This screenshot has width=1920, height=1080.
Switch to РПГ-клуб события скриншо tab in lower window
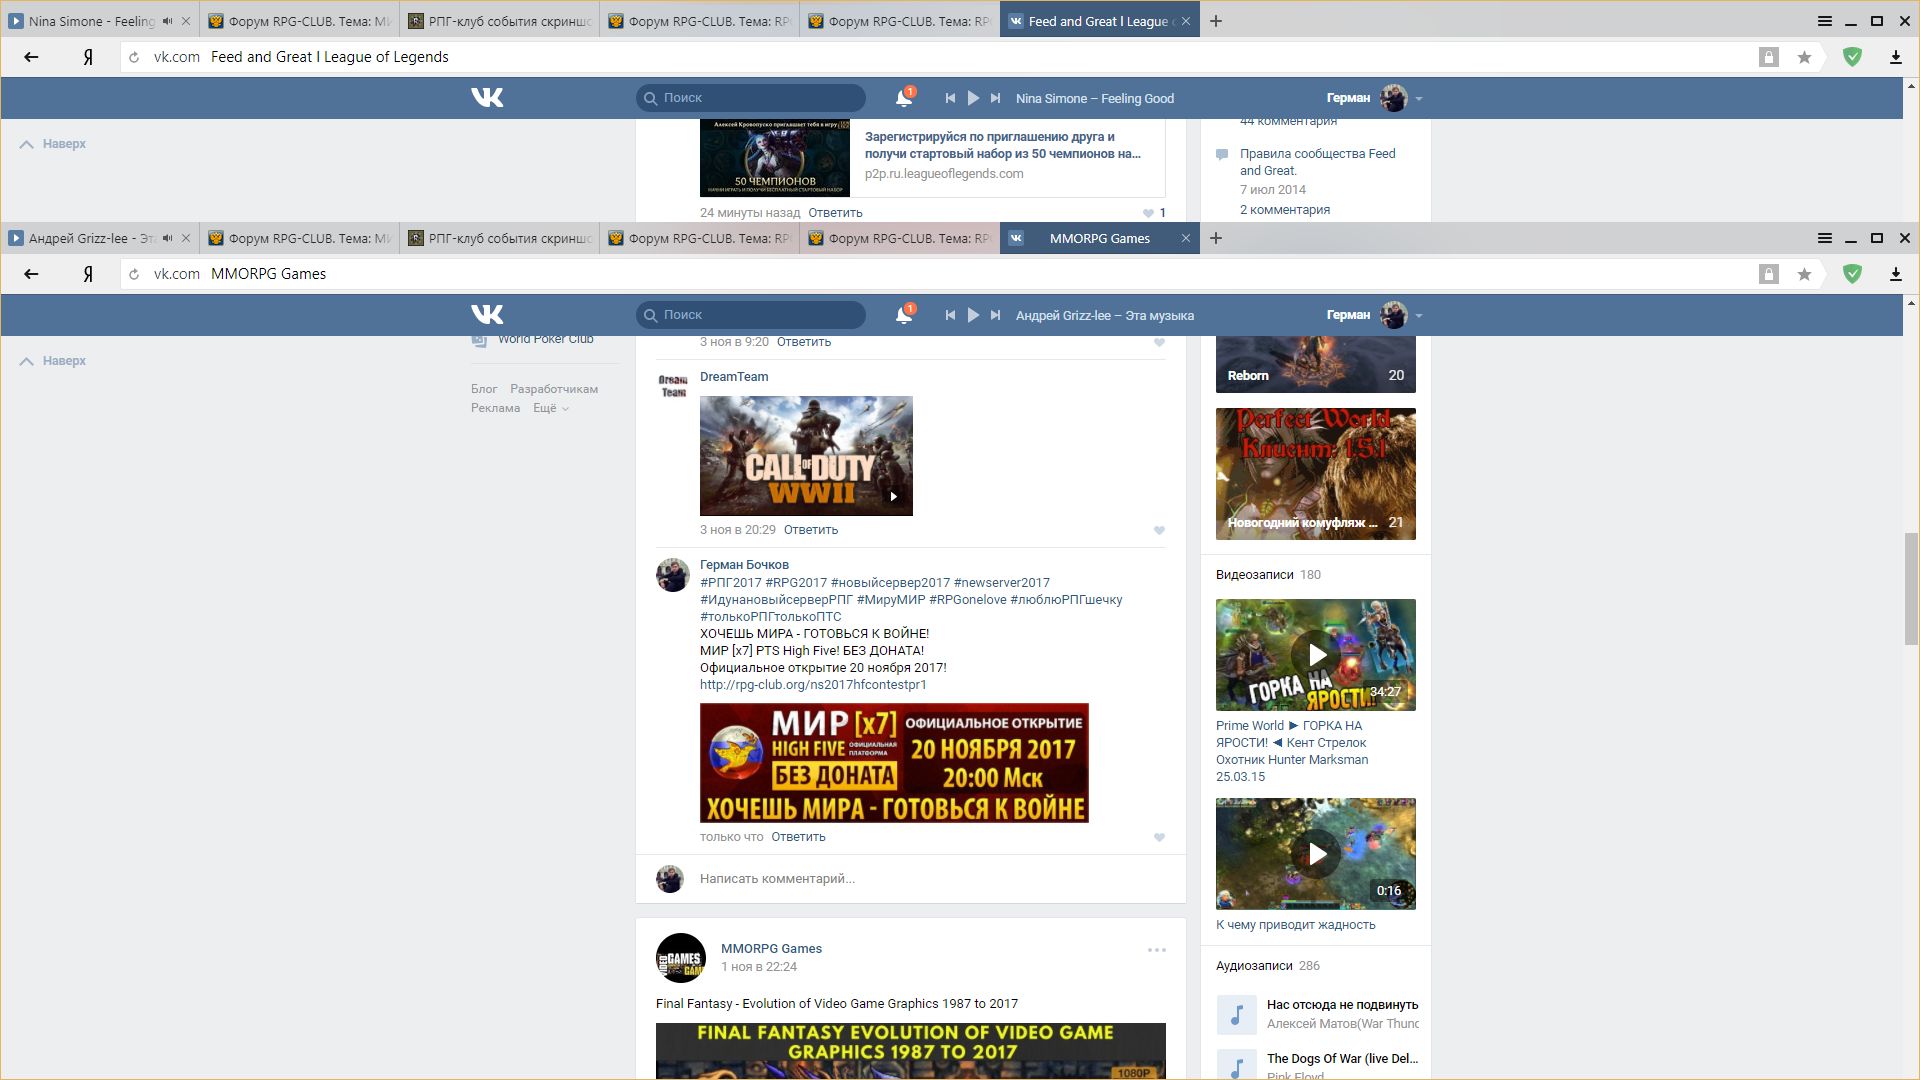pyautogui.click(x=500, y=238)
